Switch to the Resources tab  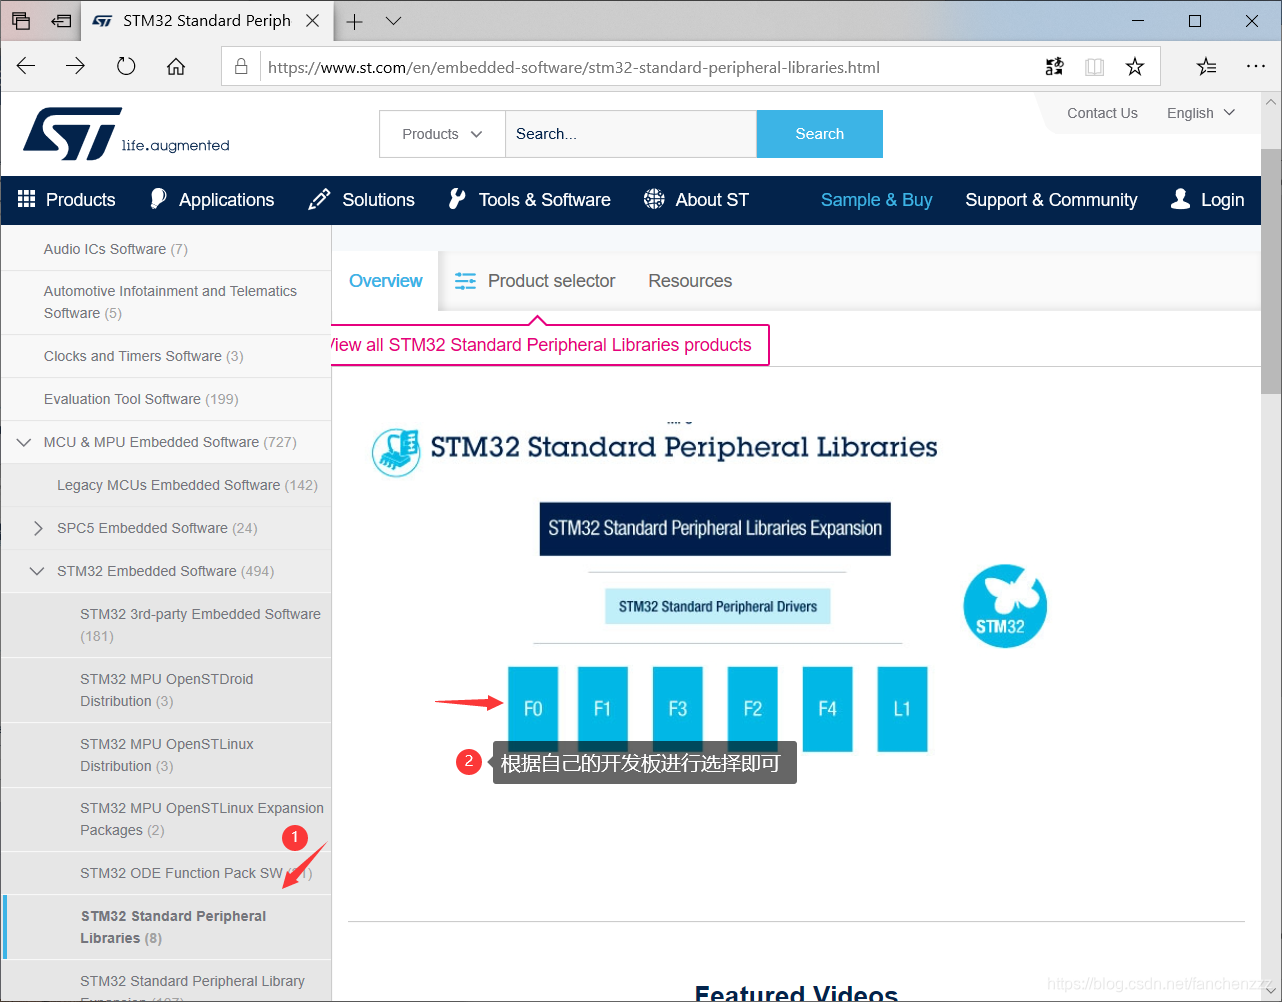[690, 281]
